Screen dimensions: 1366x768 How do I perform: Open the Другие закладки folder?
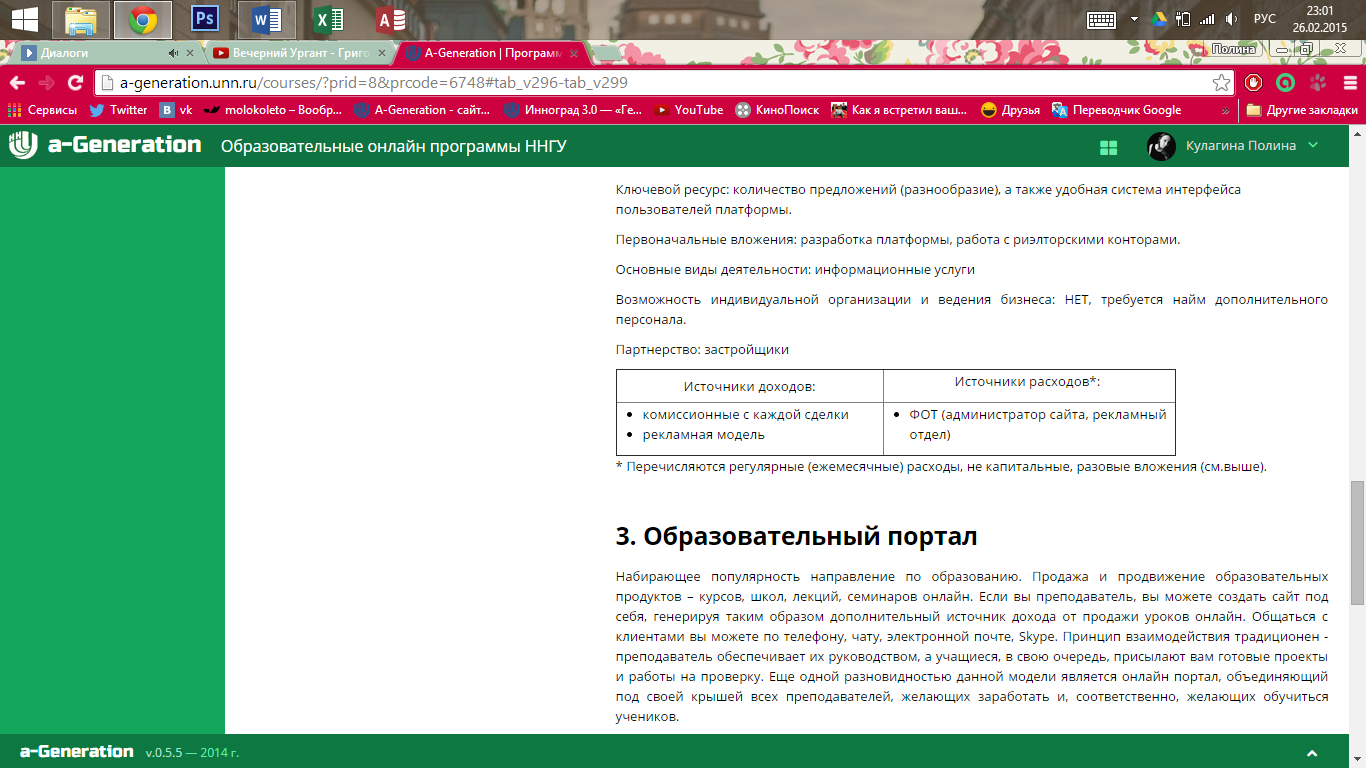(x=1302, y=110)
